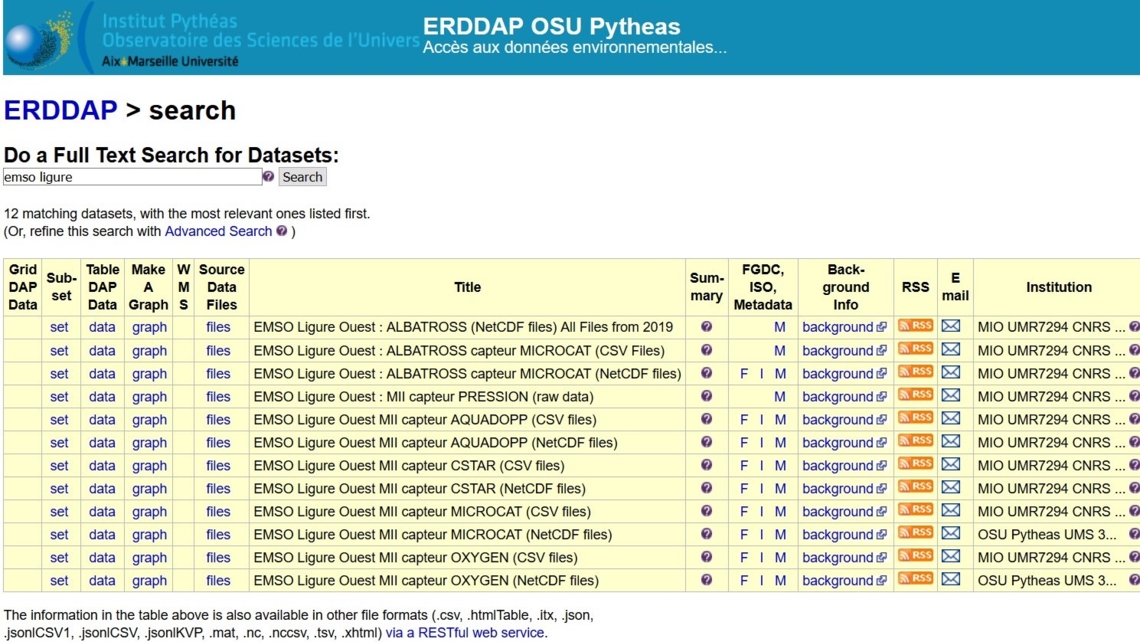Click RSS icon for CSTAR (NetCDF files) row
Screen dimensions: 1140x642
(915, 487)
